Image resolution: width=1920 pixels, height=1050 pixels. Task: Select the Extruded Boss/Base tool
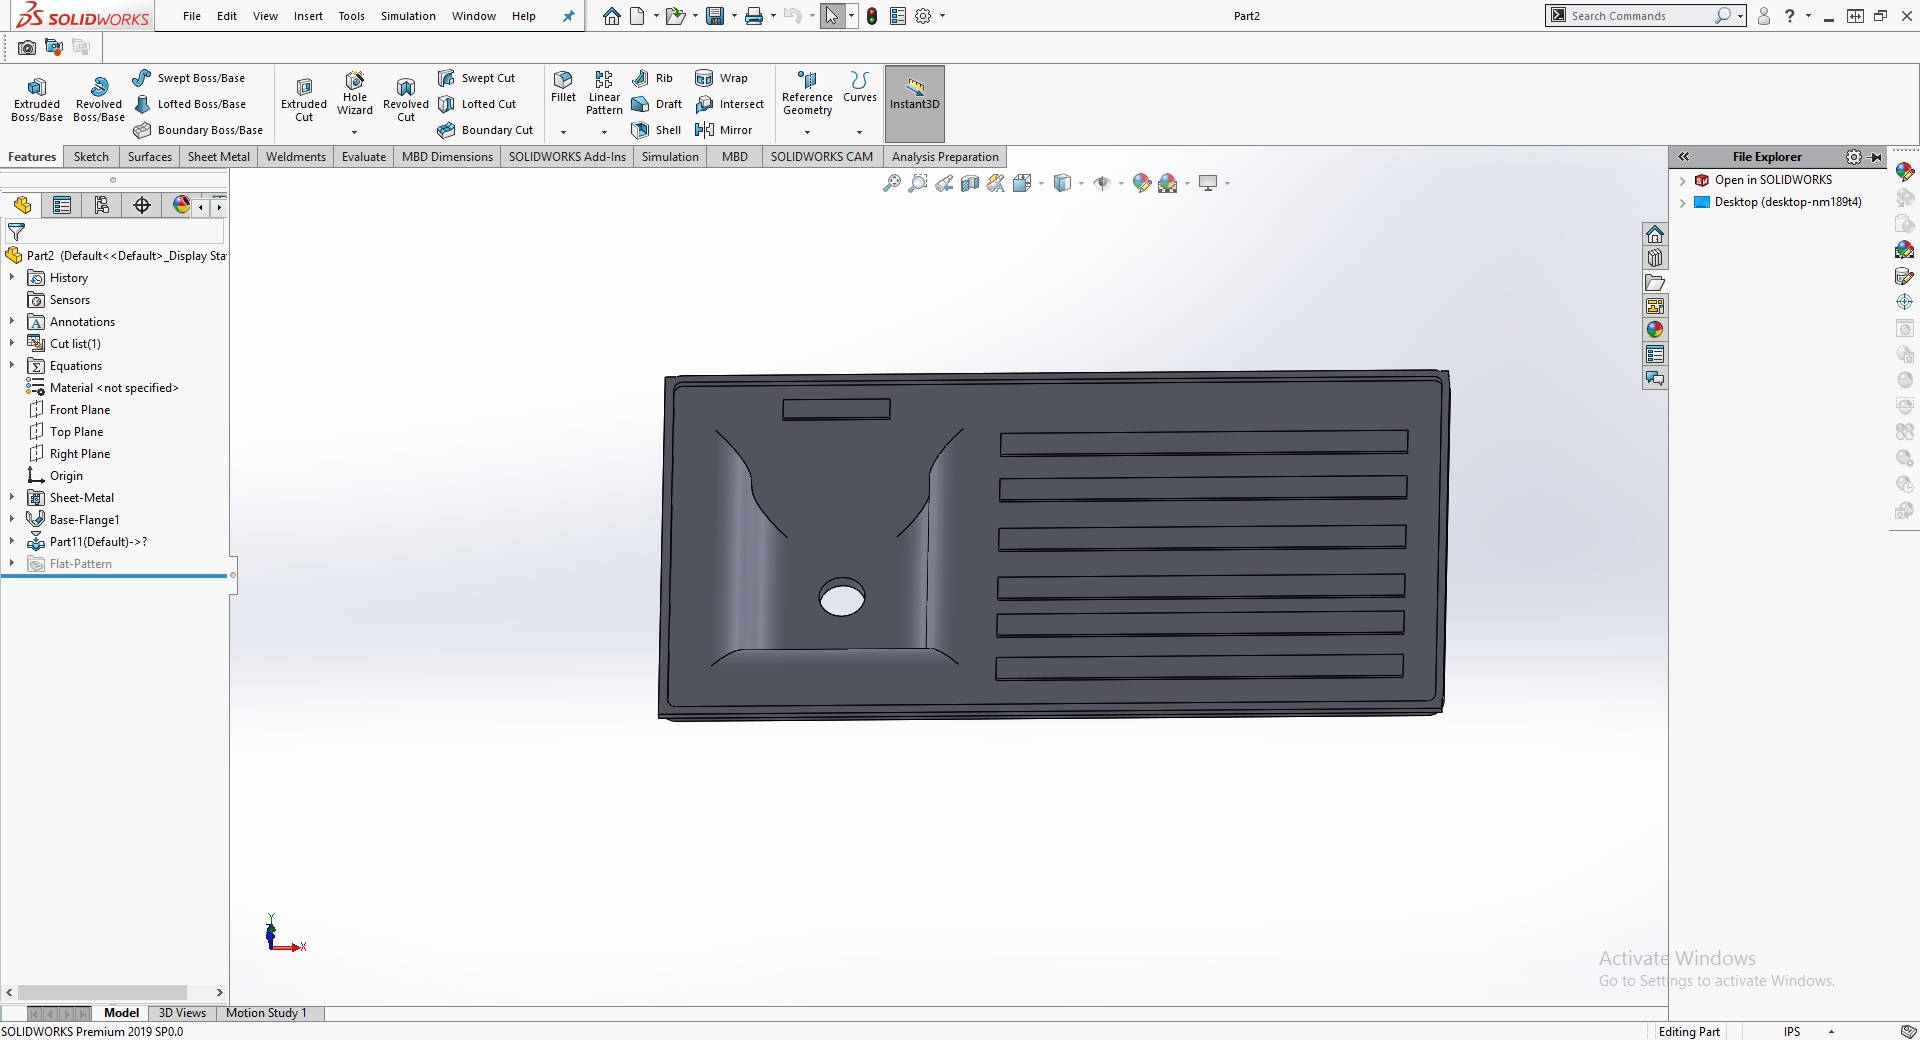coord(37,99)
